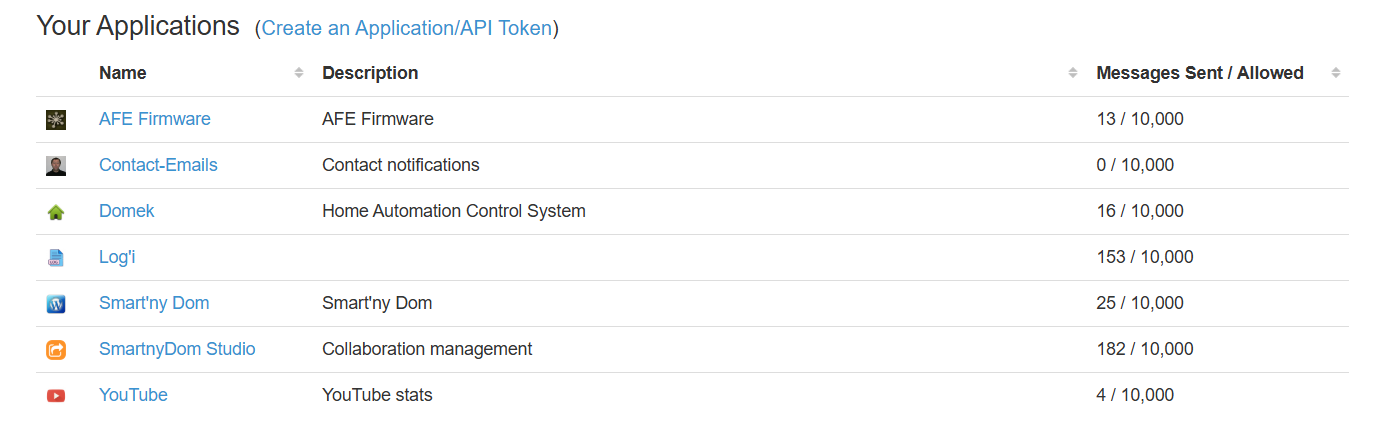Open Create an Application/API Token link

407,28
